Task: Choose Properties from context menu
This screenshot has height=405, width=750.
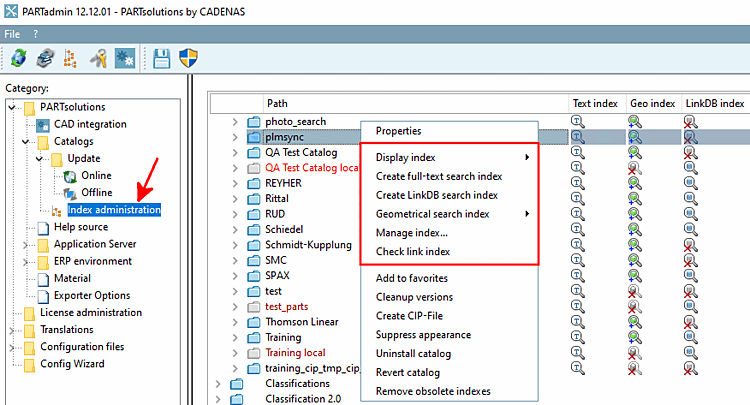Action: (x=398, y=131)
